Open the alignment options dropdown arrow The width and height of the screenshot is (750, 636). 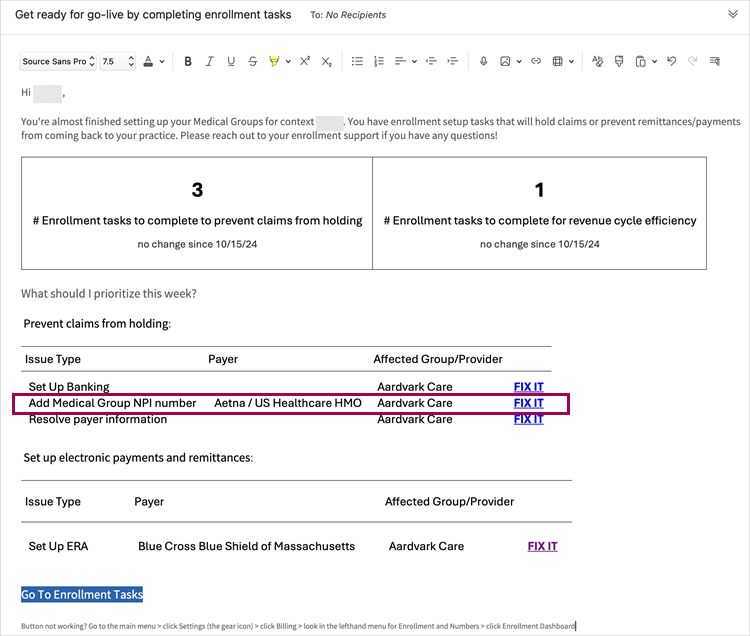click(x=414, y=61)
